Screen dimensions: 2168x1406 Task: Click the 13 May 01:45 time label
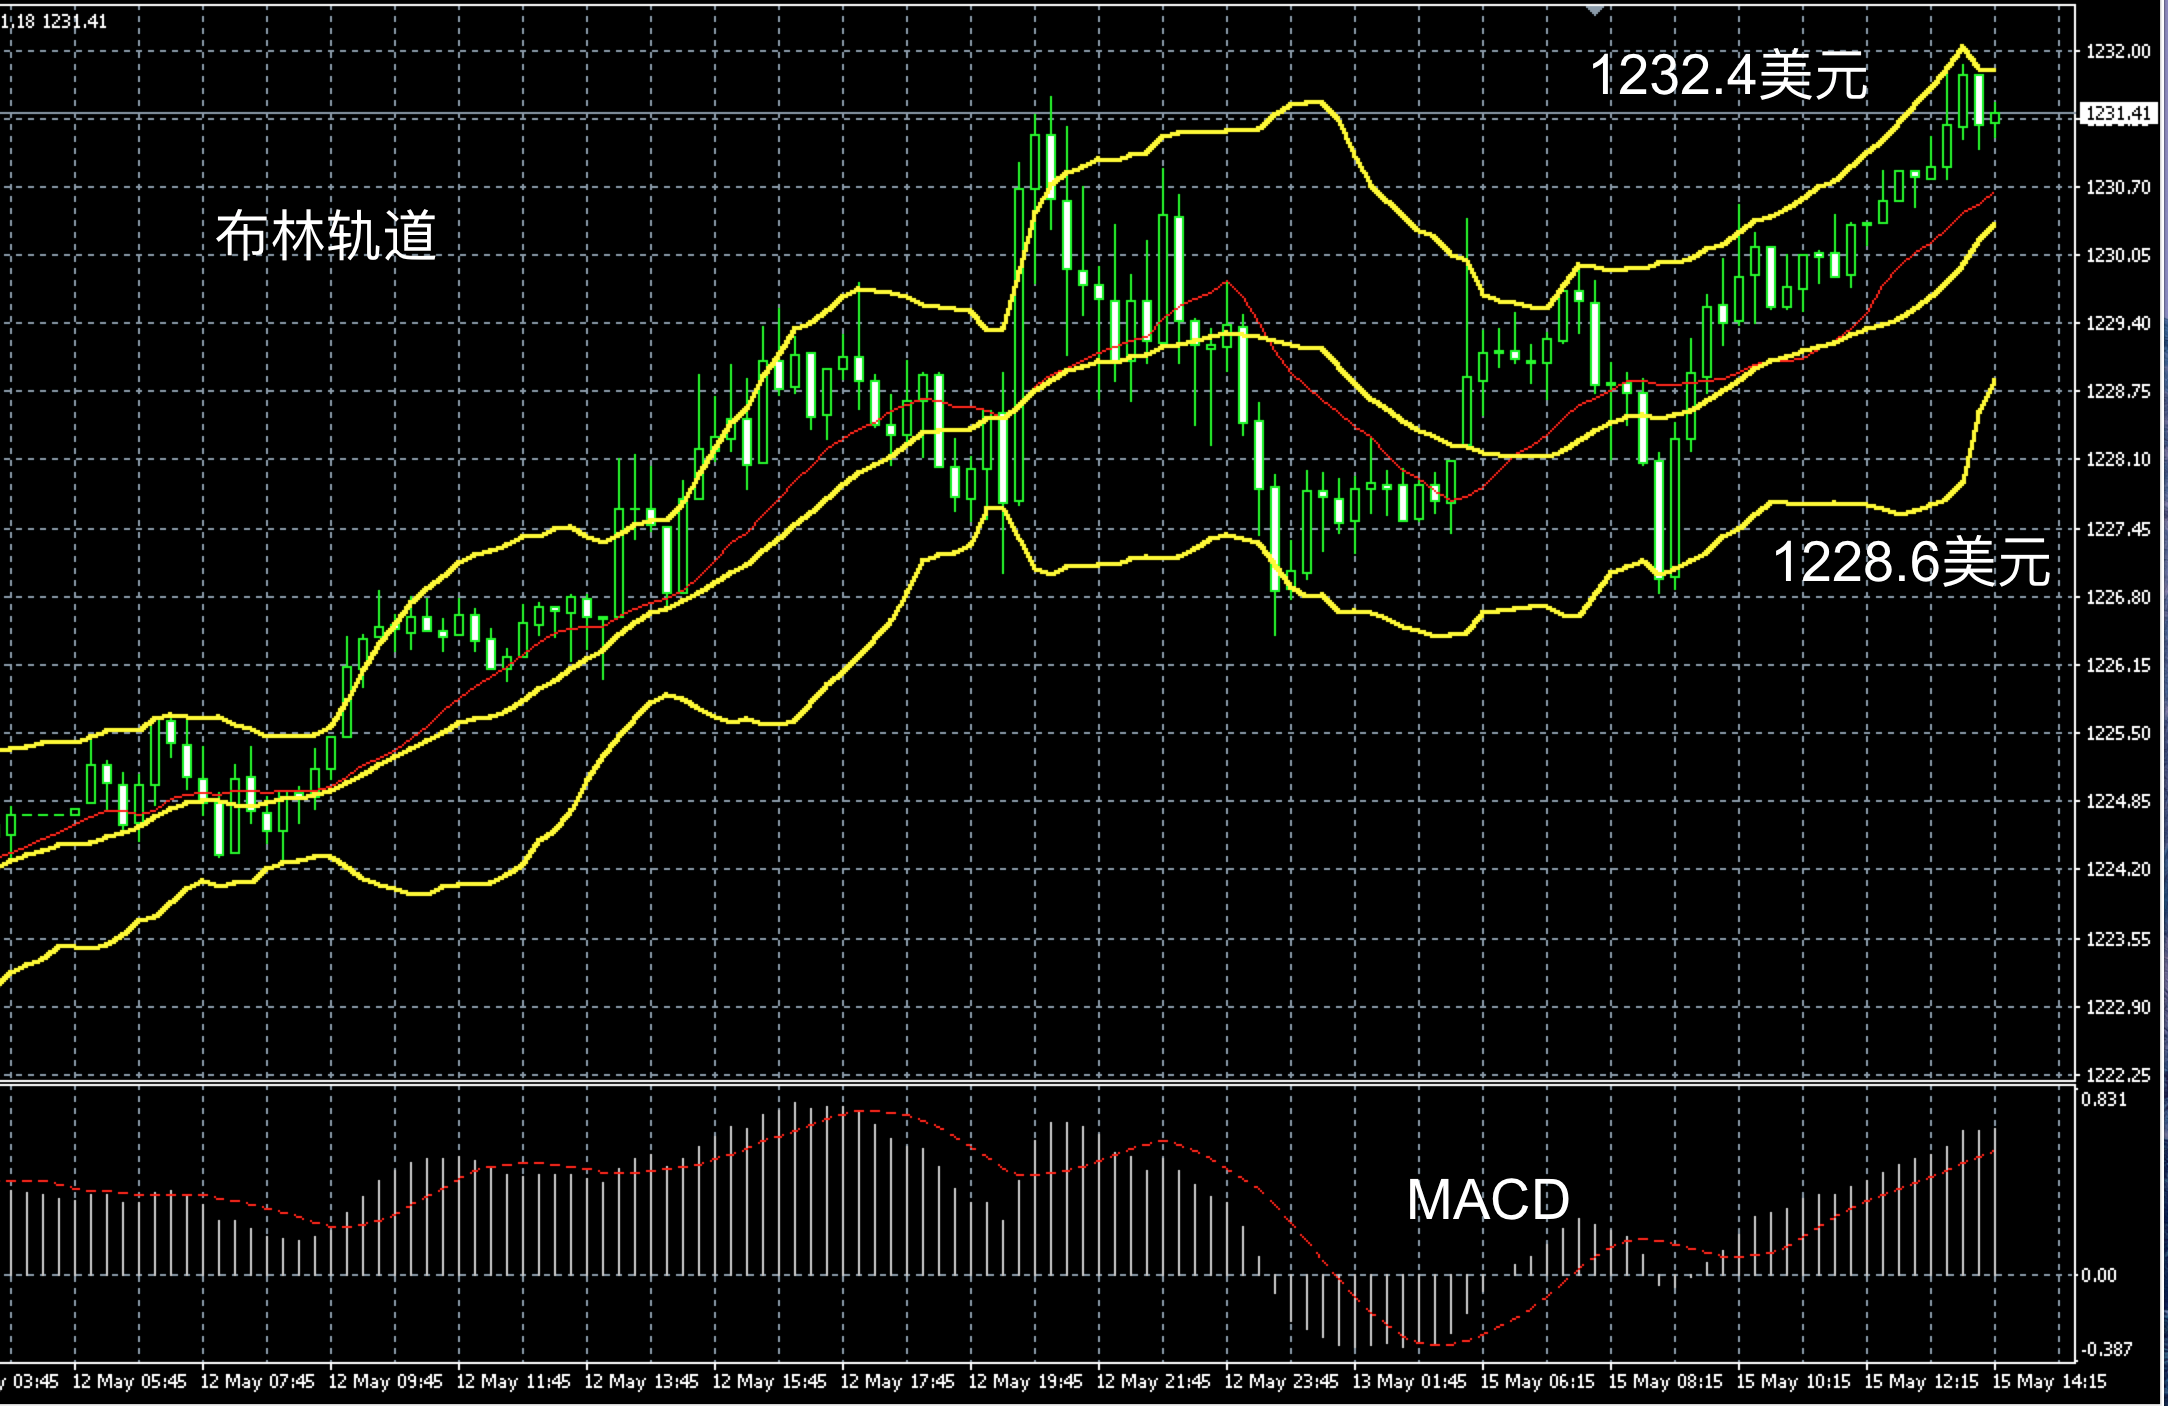point(1409,1382)
